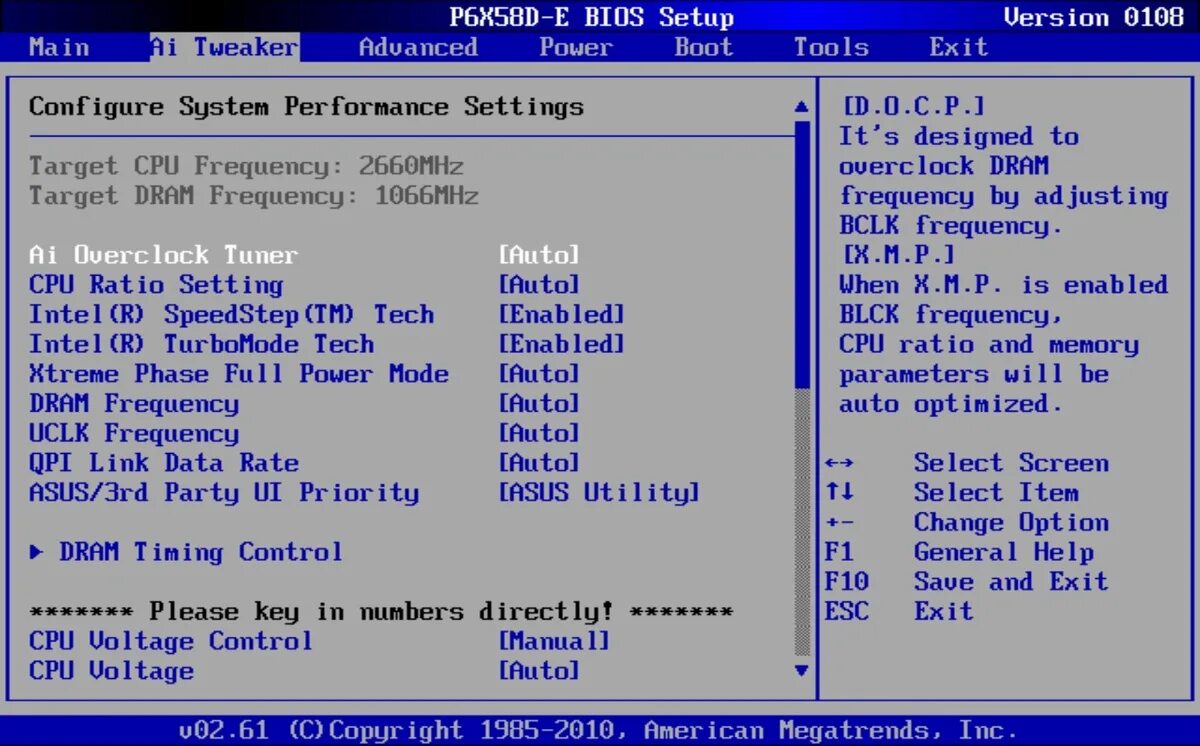Screen dimensions: 1200x746
Task: Change CPU Ratio Setting [Auto] value
Action: click(x=539, y=285)
